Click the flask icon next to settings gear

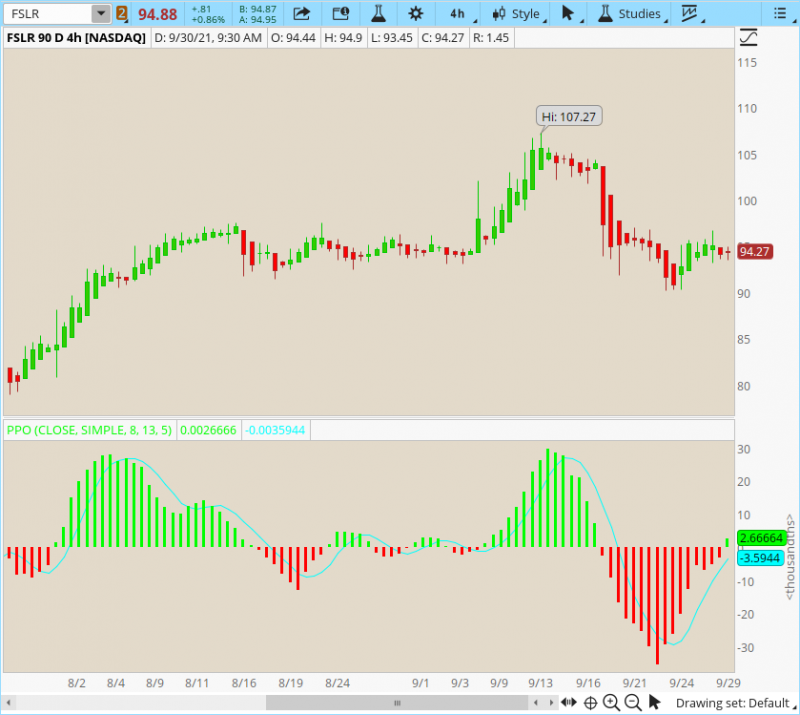378,14
